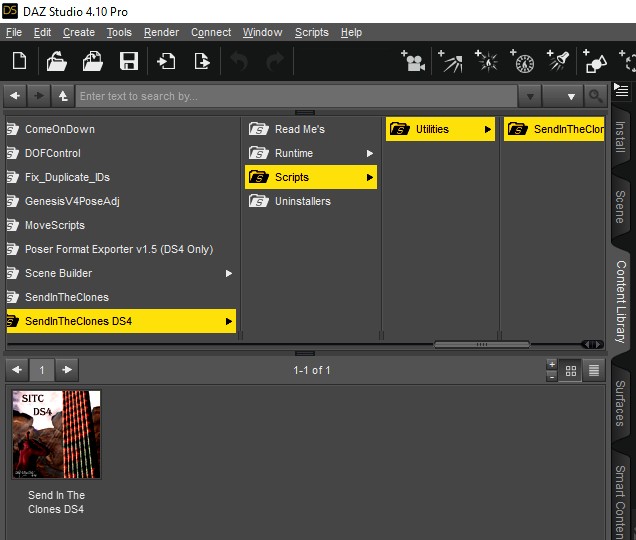Screen dimensions: 636x540
Task: Switch to thumbnail grid view
Action: (x=571, y=370)
